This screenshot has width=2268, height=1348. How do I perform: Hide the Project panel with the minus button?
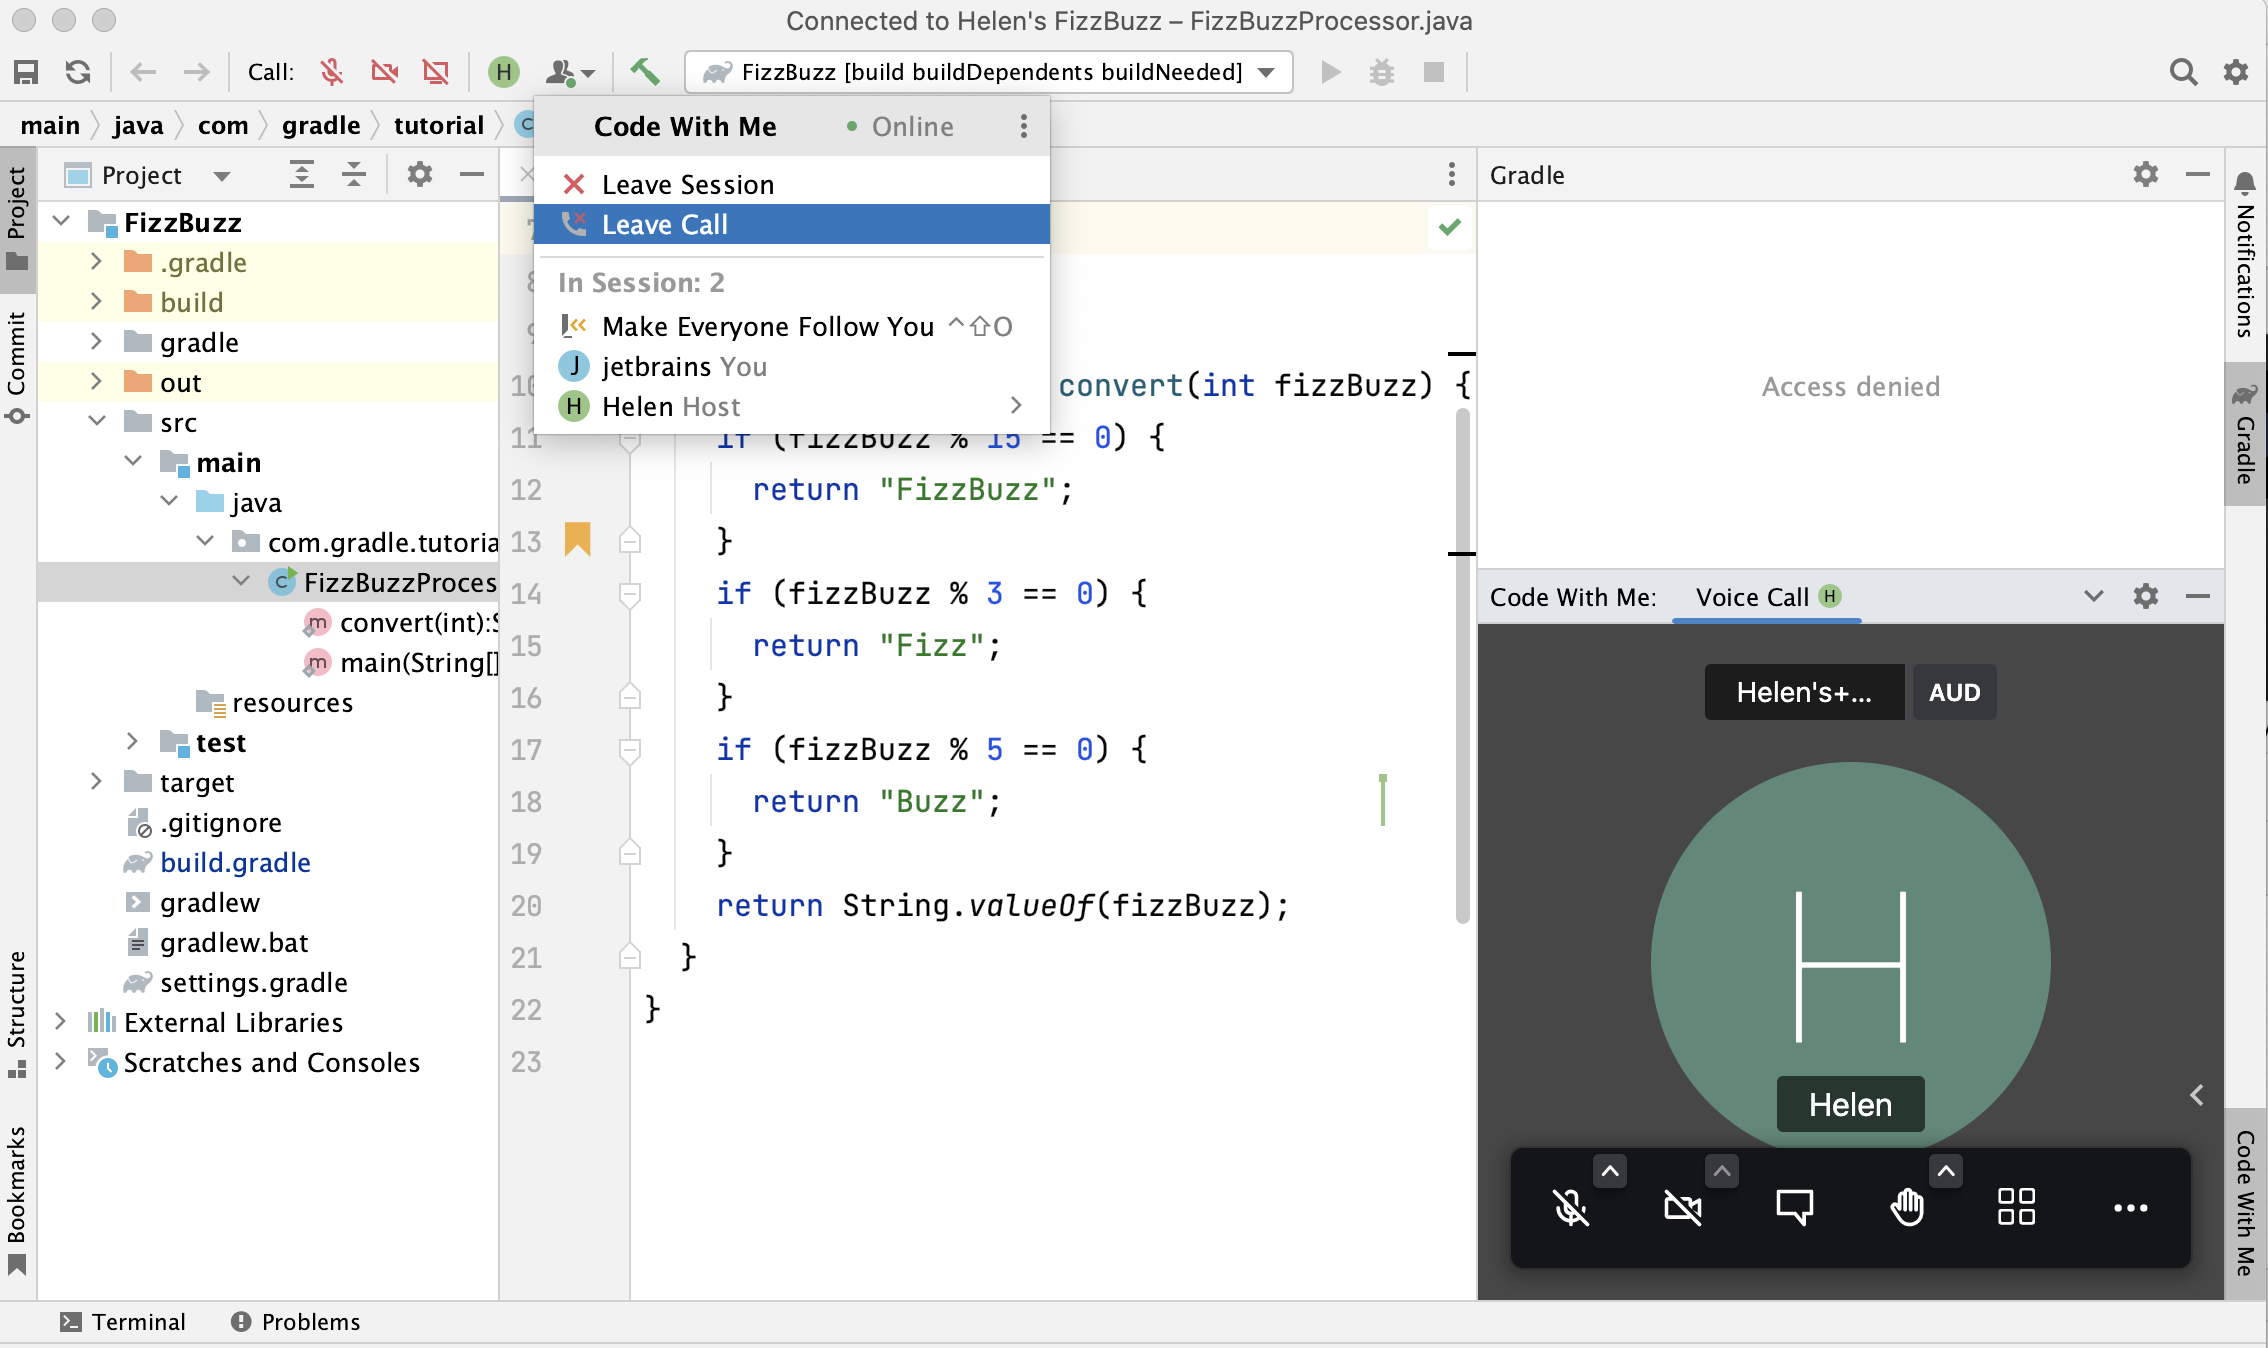472,175
